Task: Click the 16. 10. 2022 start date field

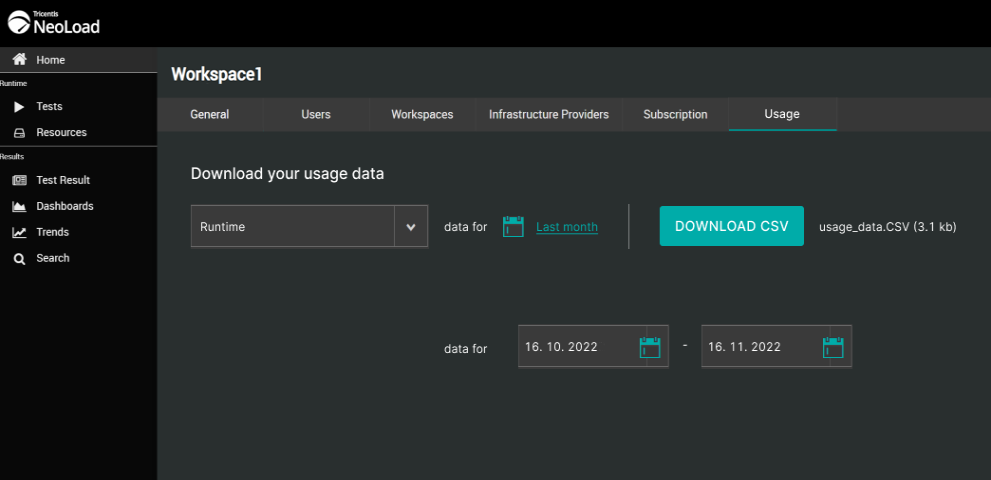Action: tap(575, 347)
